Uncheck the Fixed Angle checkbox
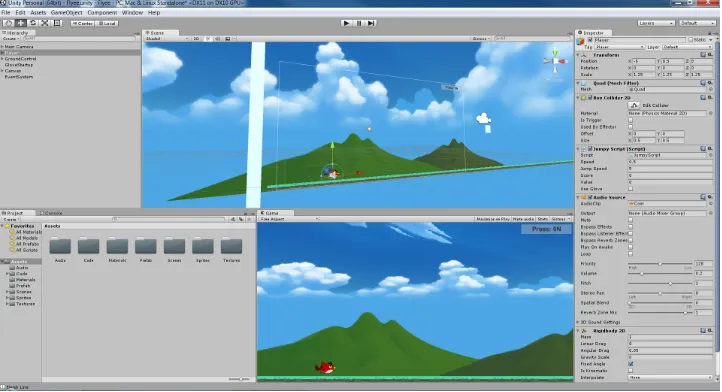 (630, 364)
